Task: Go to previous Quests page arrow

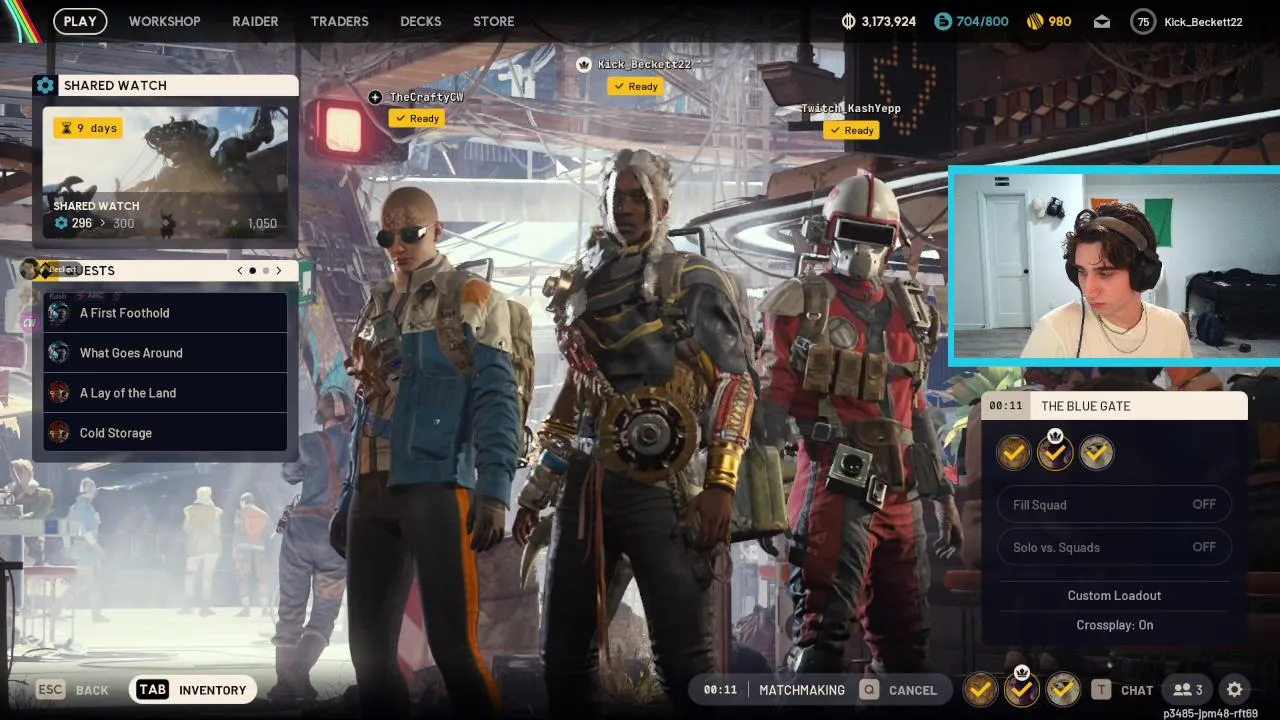Action: coord(240,271)
